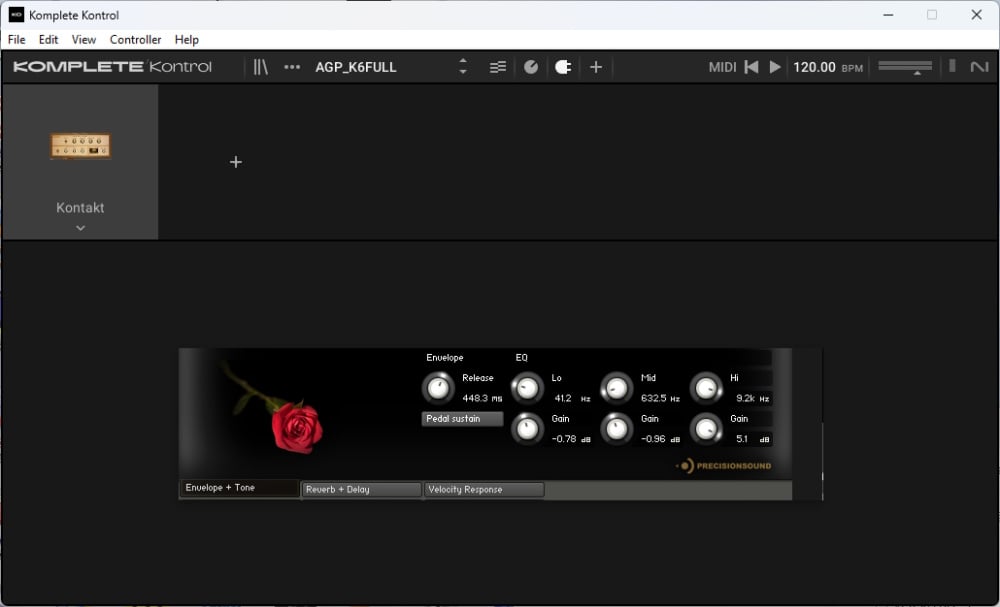Screen dimensions: 1000x607
Task: Start playback with the play button
Action: point(775,67)
